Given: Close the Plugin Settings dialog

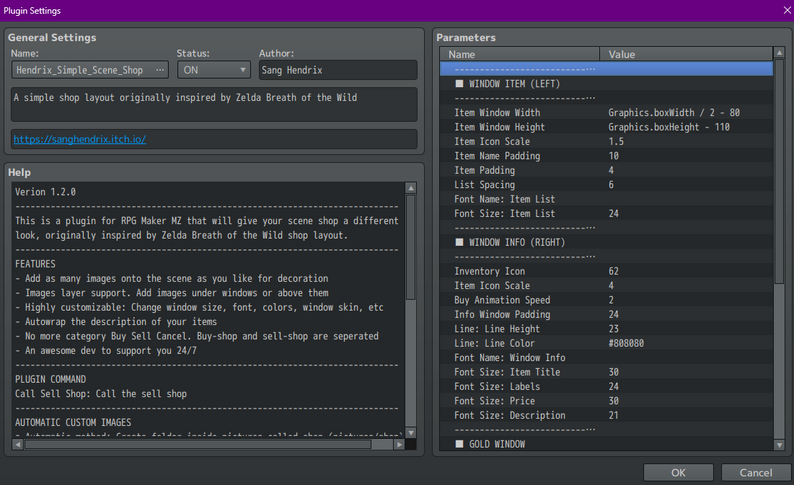Looking at the screenshot, I should coord(786,10).
